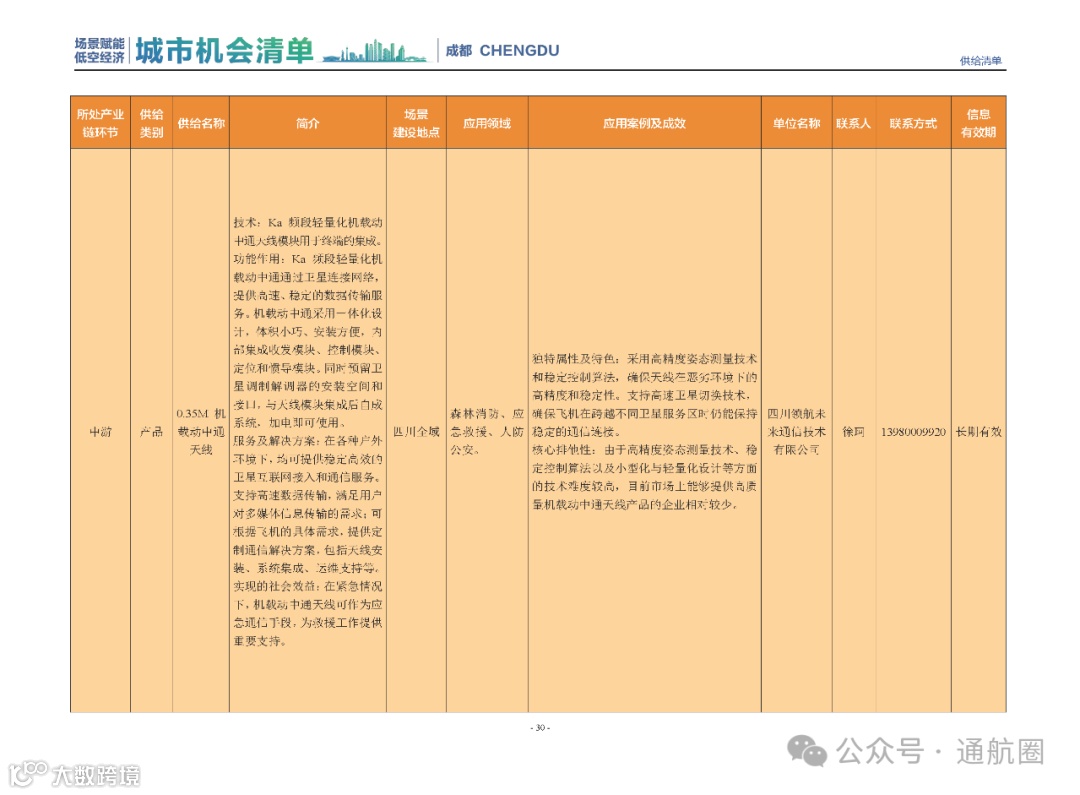Screen dimensions: 1080x795
Task: Click the 长期有效 validity cell
Action: tap(979, 432)
